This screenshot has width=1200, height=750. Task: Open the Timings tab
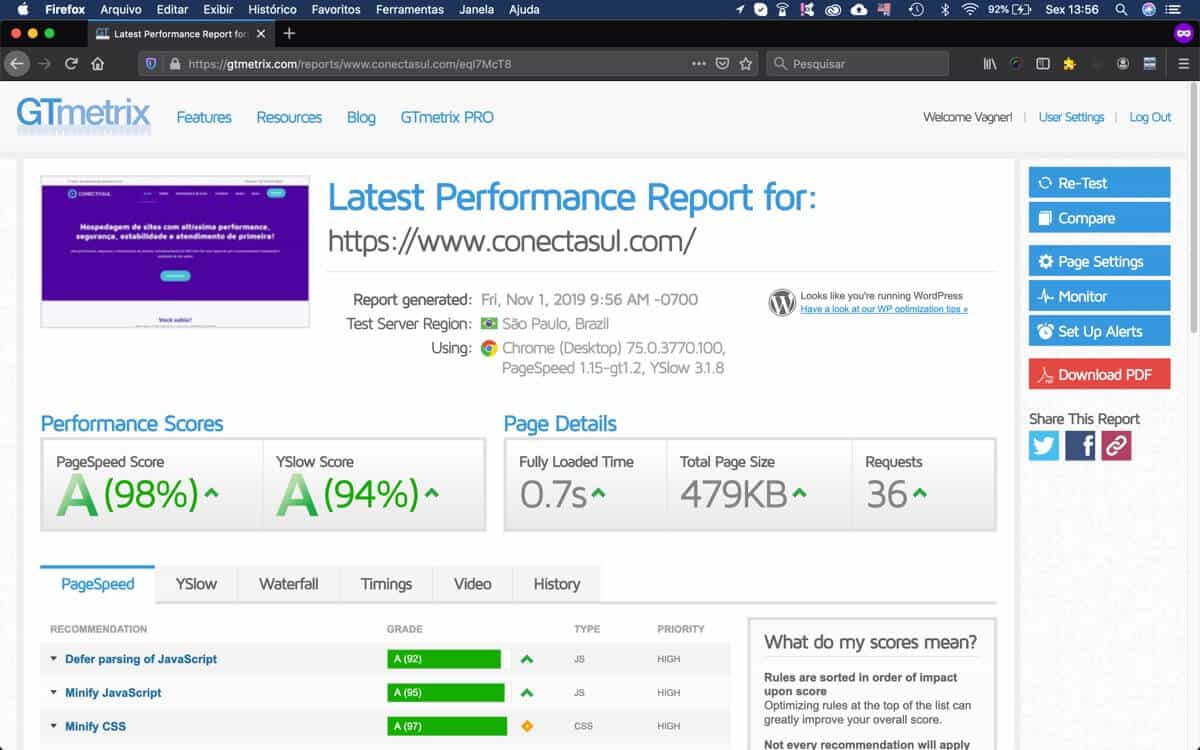tap(386, 584)
